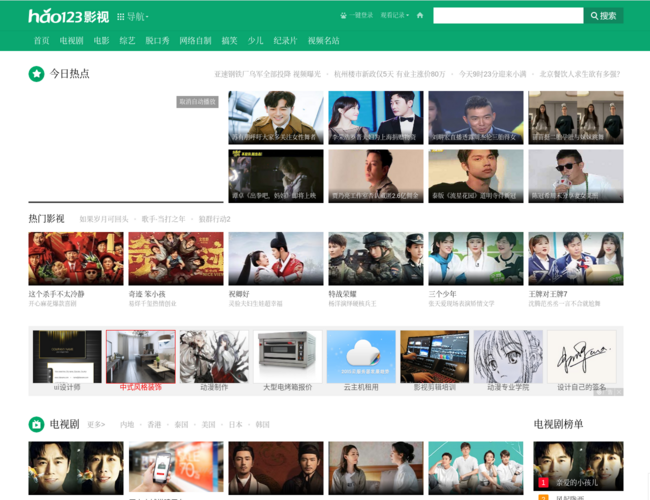This screenshot has width=650, height=500.
Task: Expand the 观看记录 dropdown
Action: pos(394,16)
